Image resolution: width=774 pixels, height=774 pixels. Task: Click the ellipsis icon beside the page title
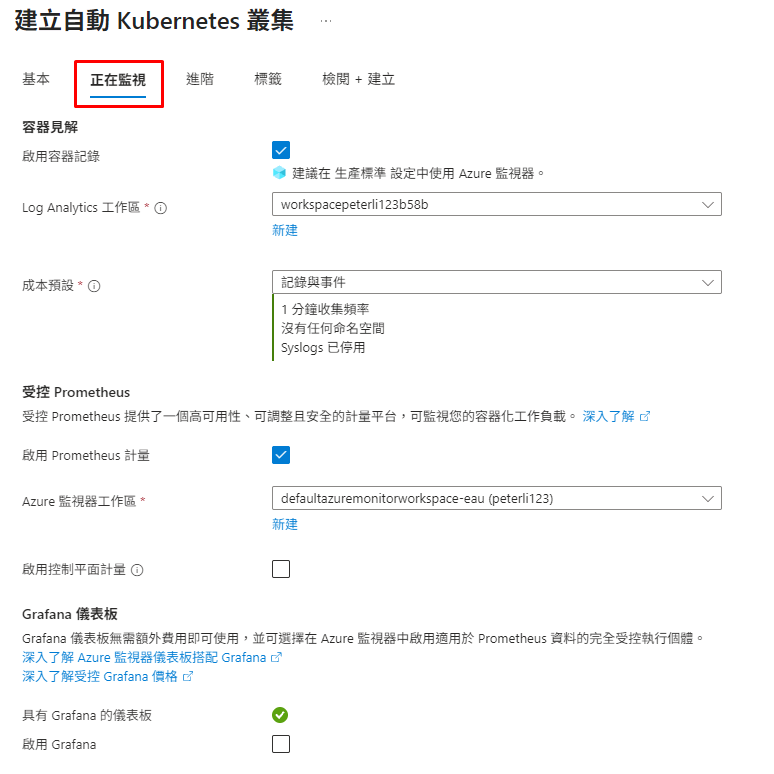[326, 21]
